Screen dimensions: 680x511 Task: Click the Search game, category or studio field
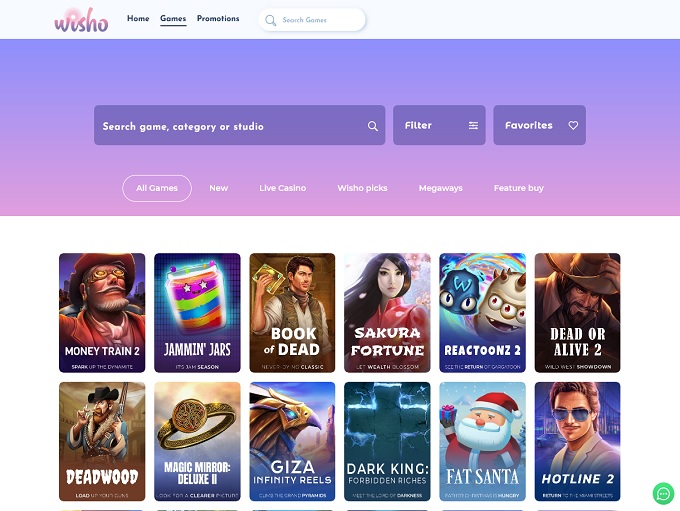click(239, 125)
